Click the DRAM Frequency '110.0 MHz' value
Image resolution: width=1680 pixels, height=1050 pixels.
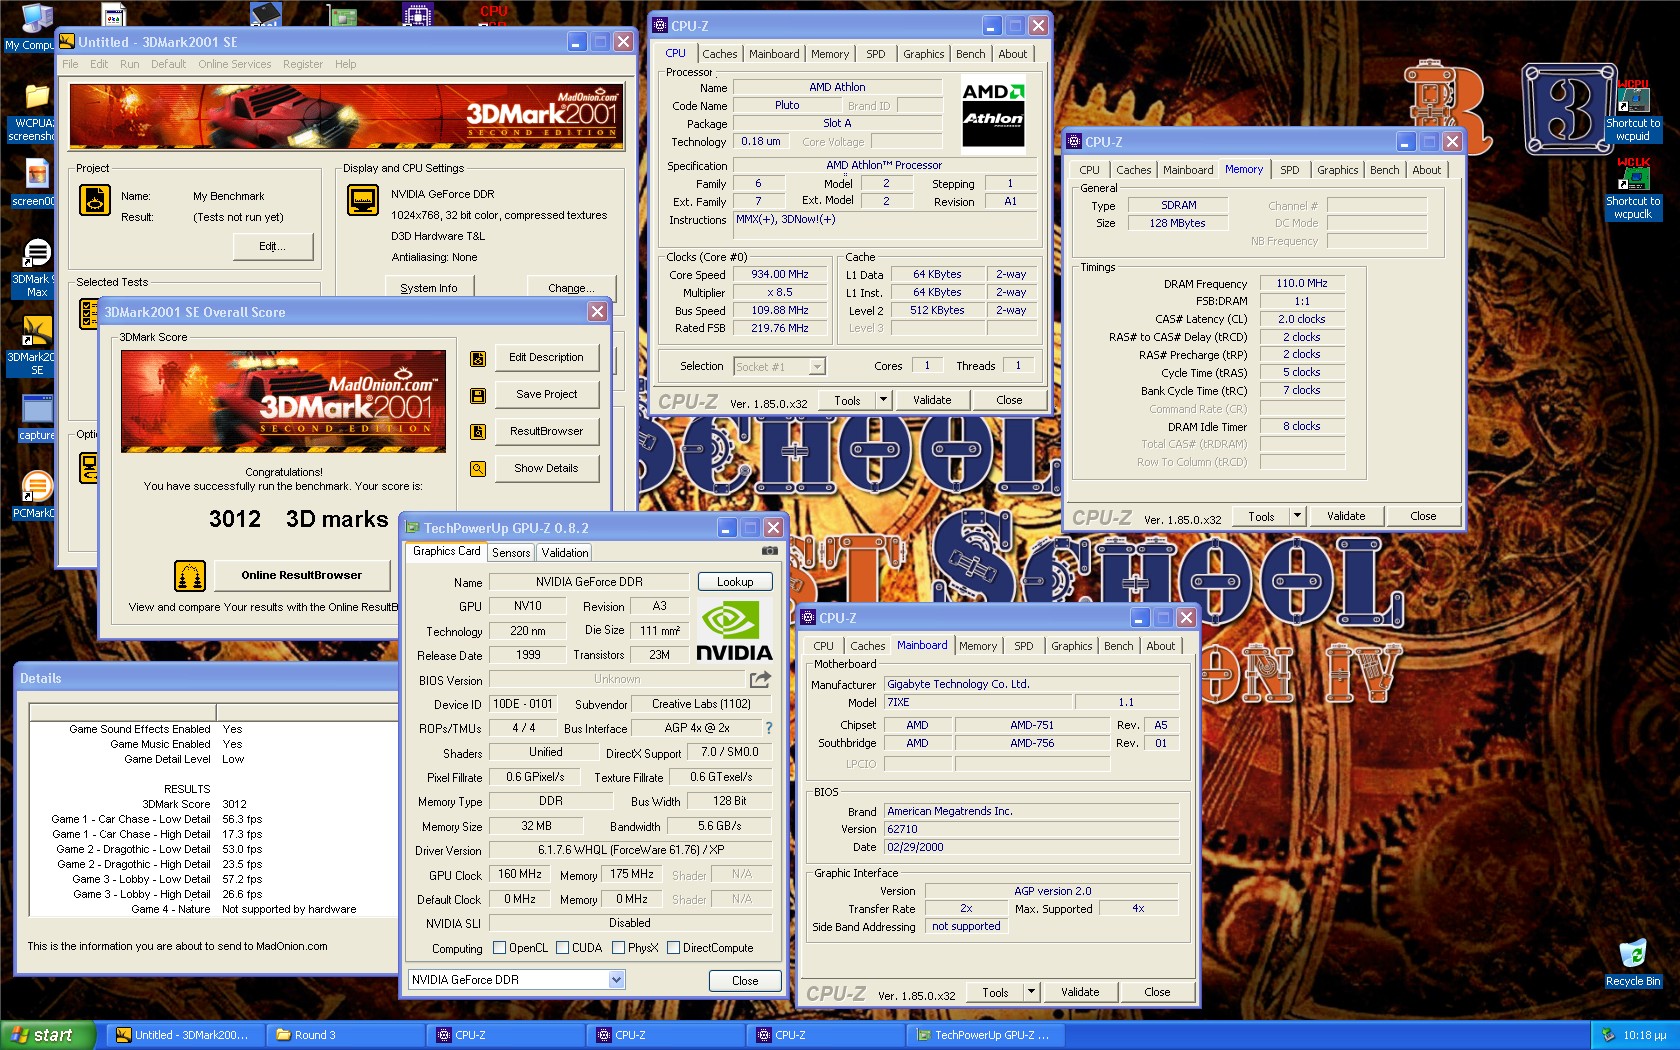(x=1301, y=283)
